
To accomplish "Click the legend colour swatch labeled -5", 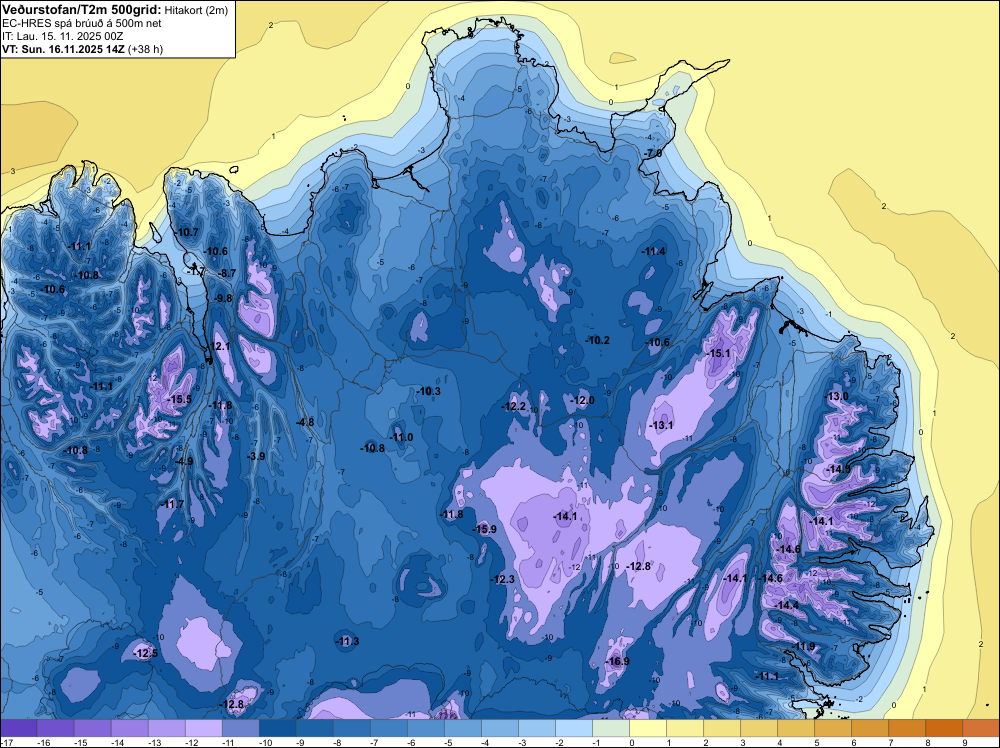I will coord(463,728).
